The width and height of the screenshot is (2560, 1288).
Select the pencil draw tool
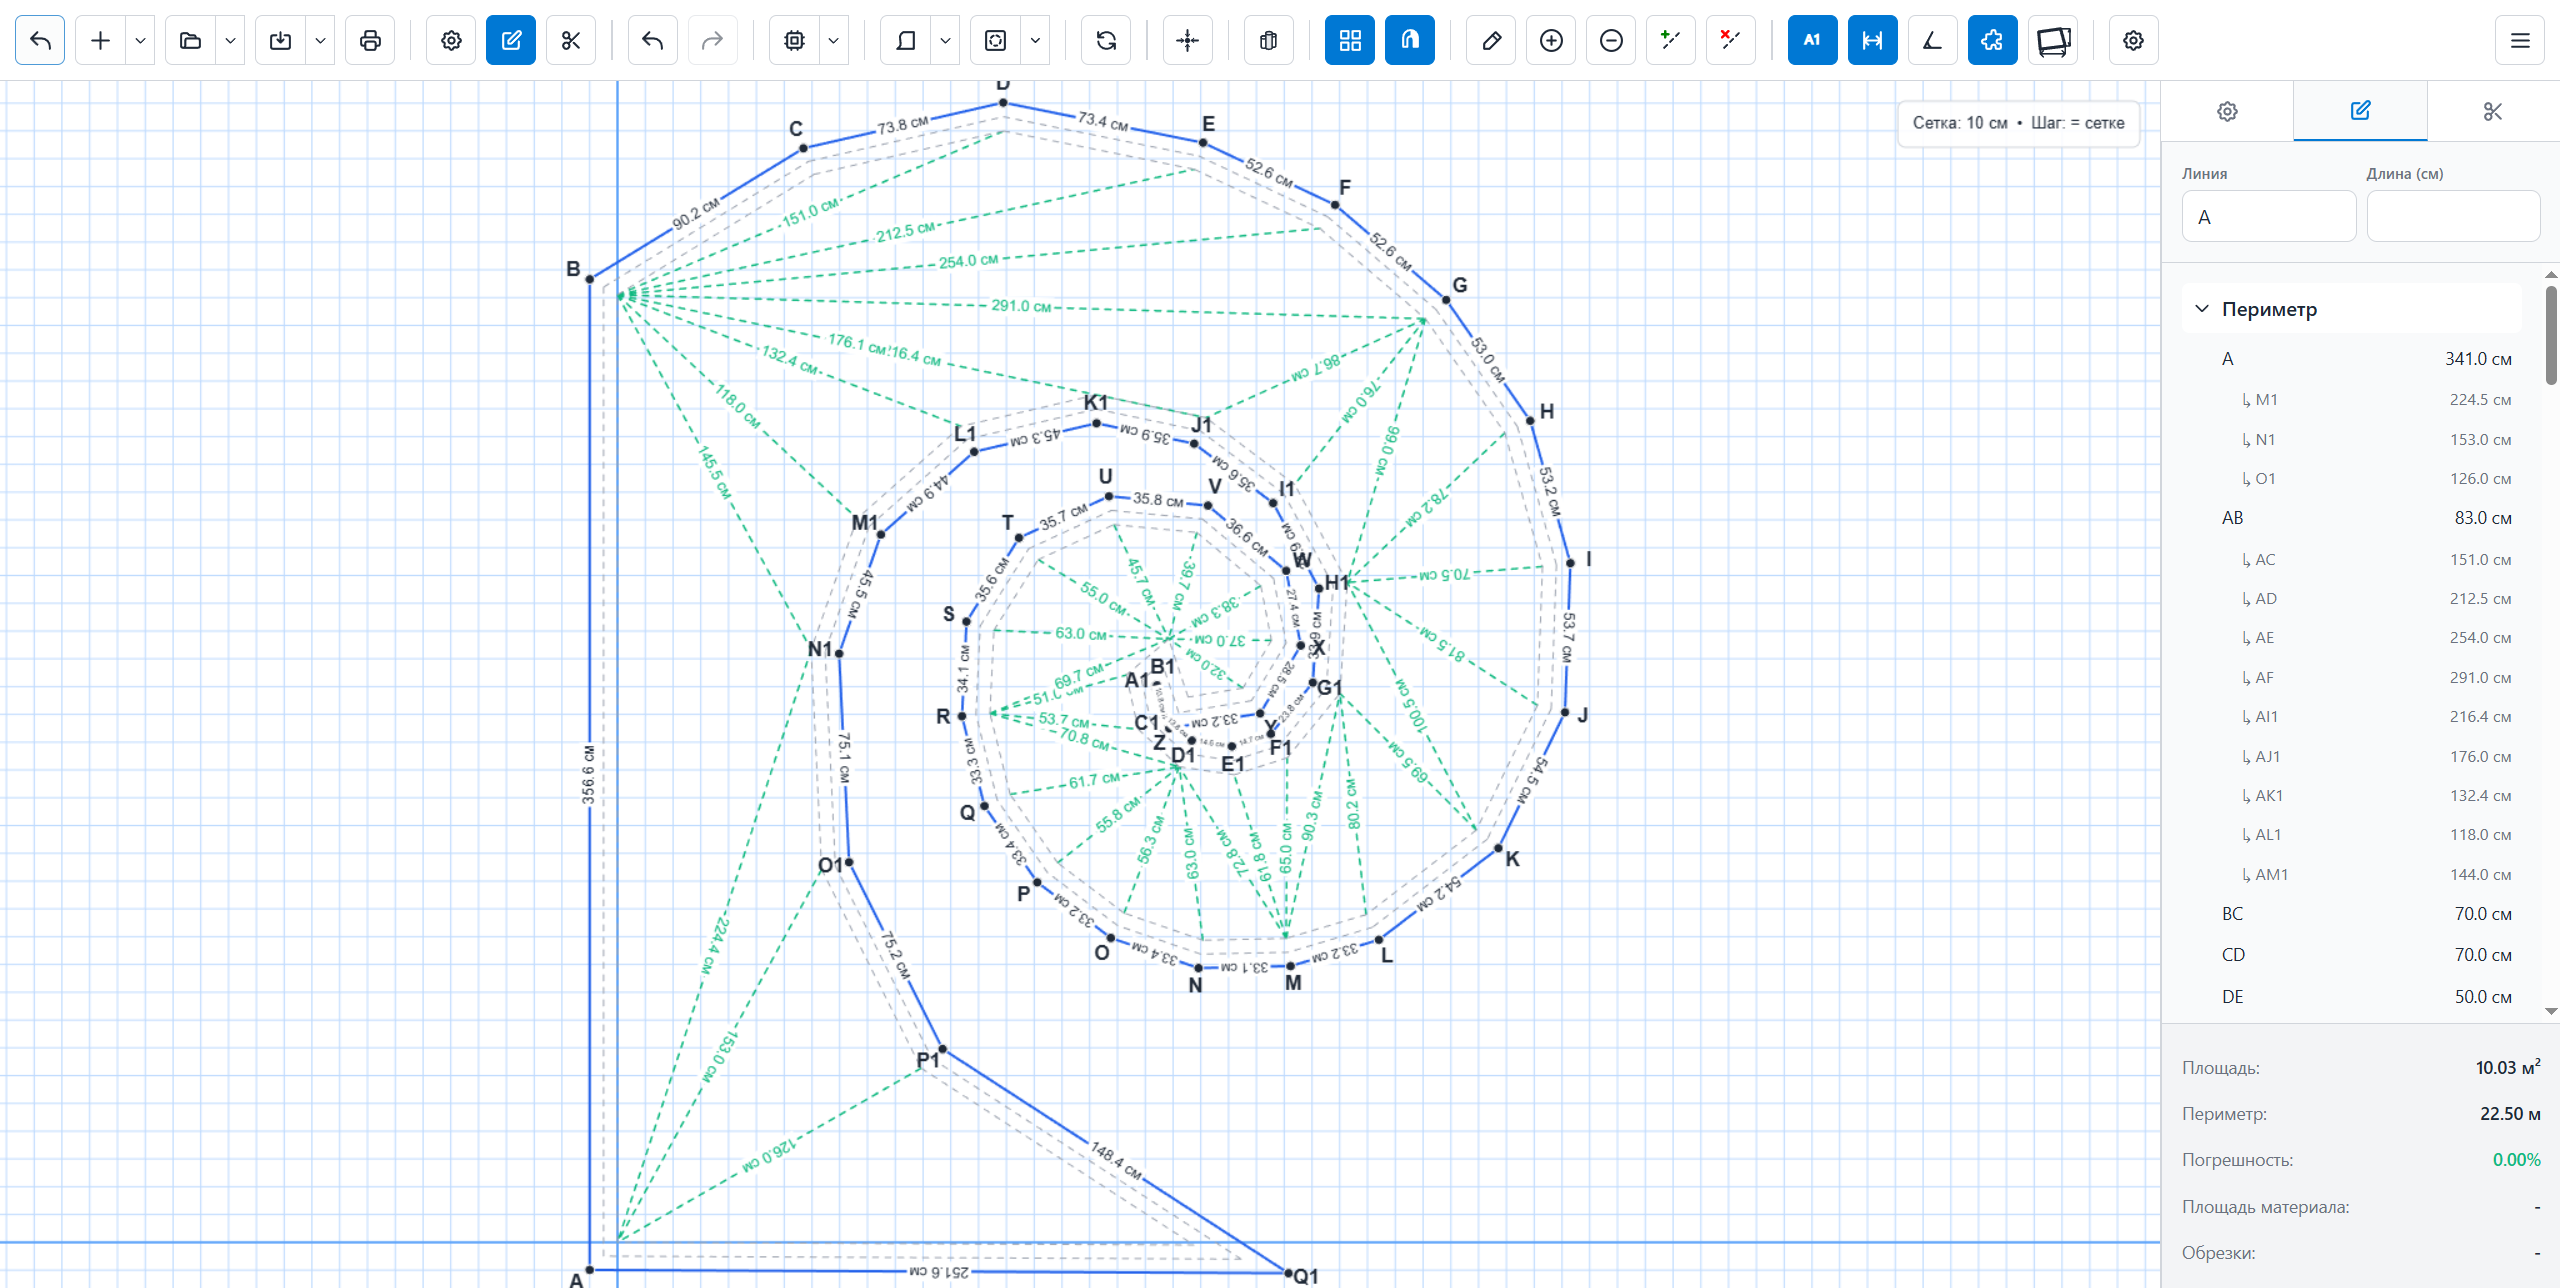pos(1491,40)
